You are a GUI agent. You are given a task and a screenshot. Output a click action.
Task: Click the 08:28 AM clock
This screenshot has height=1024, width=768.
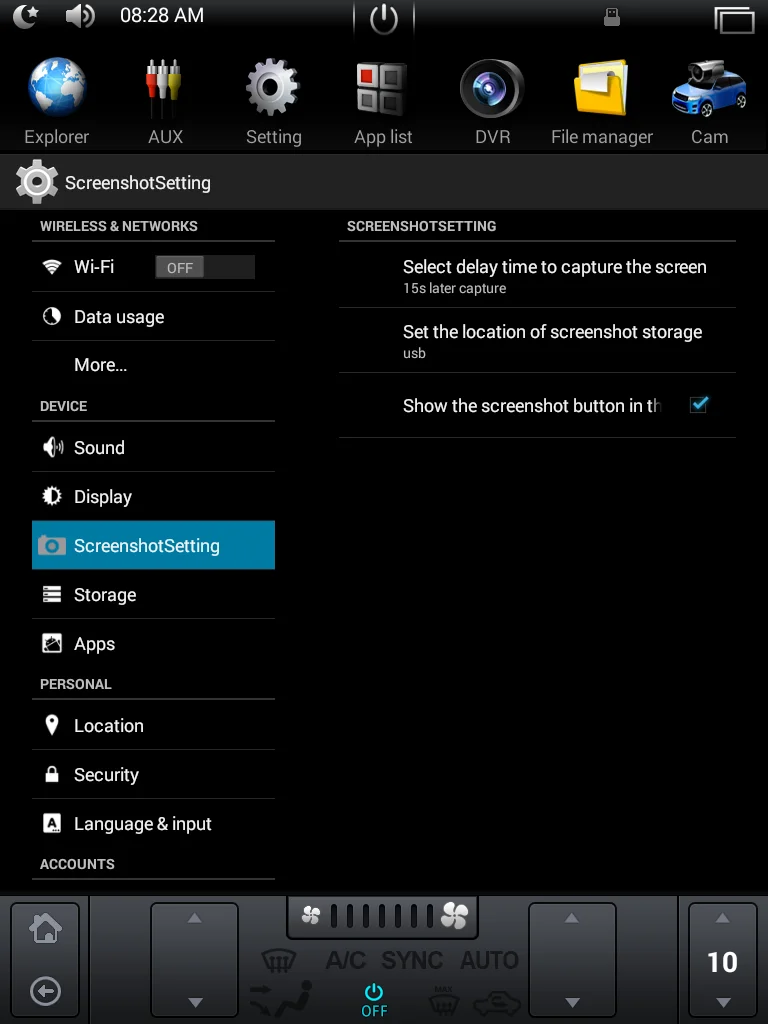tap(162, 16)
